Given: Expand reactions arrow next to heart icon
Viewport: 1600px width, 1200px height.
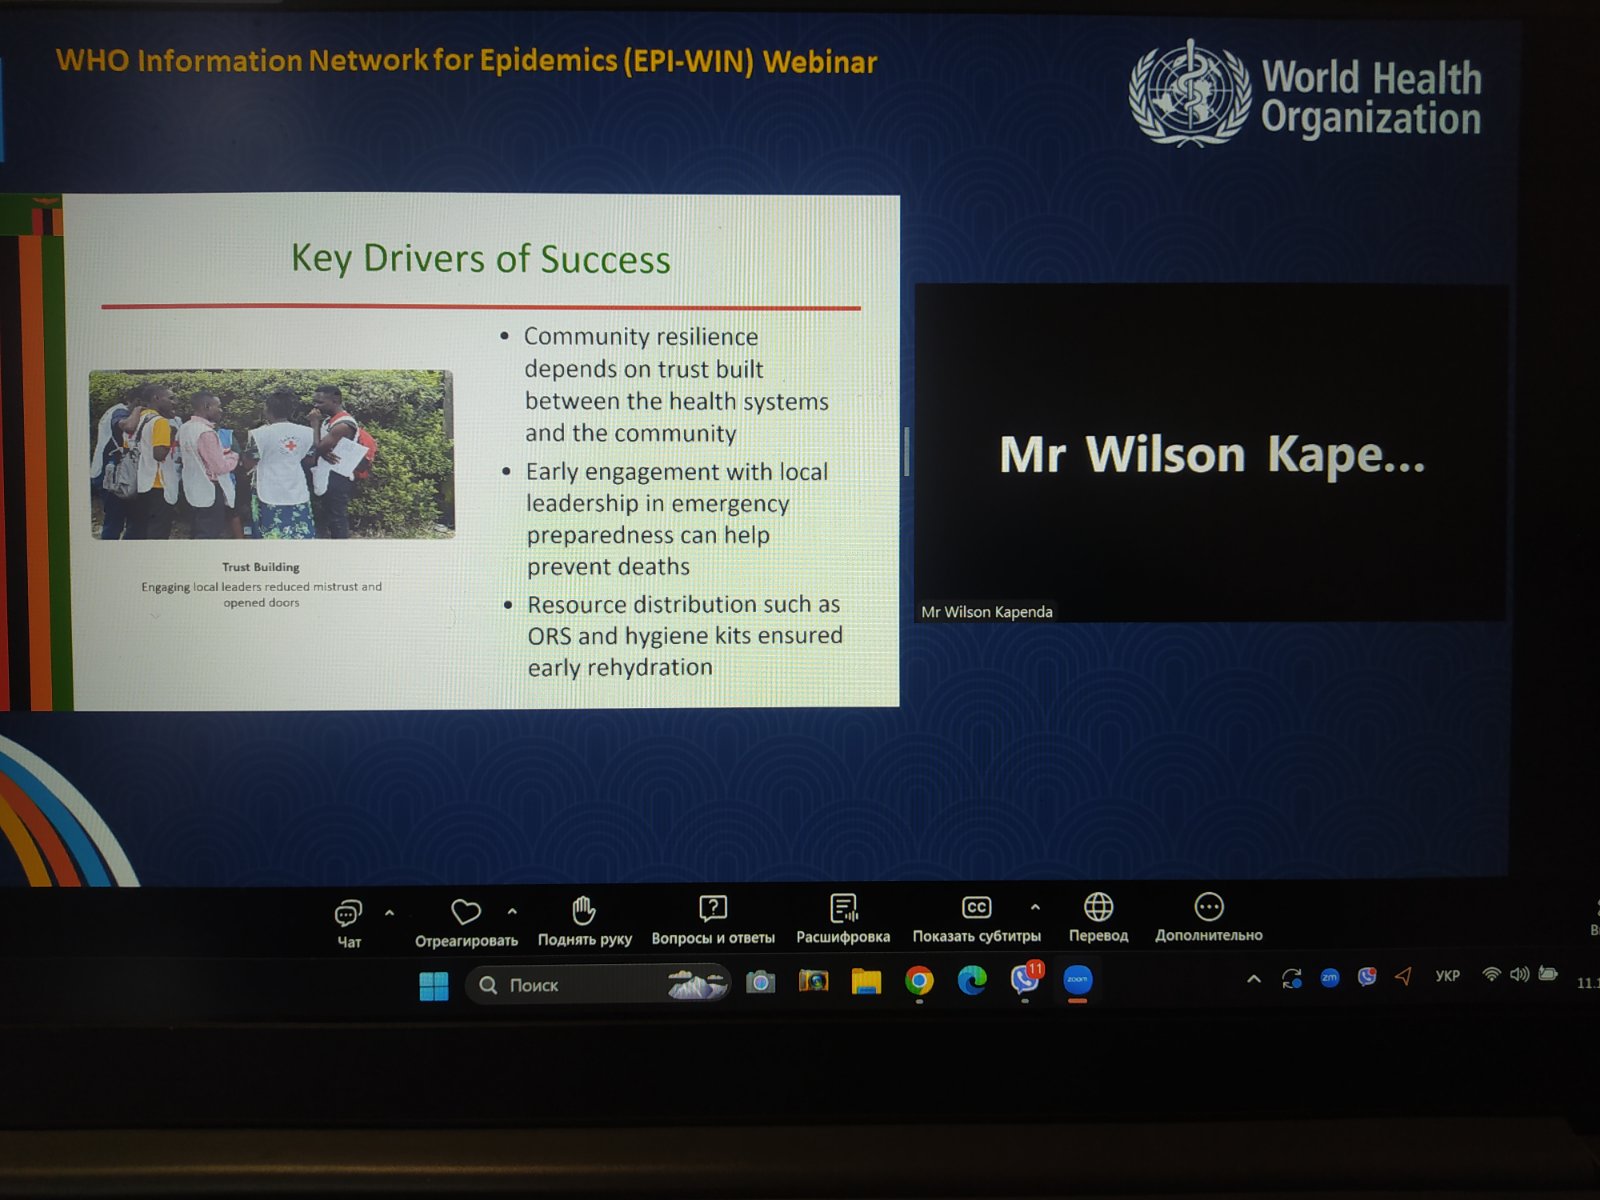Looking at the screenshot, I should [512, 911].
